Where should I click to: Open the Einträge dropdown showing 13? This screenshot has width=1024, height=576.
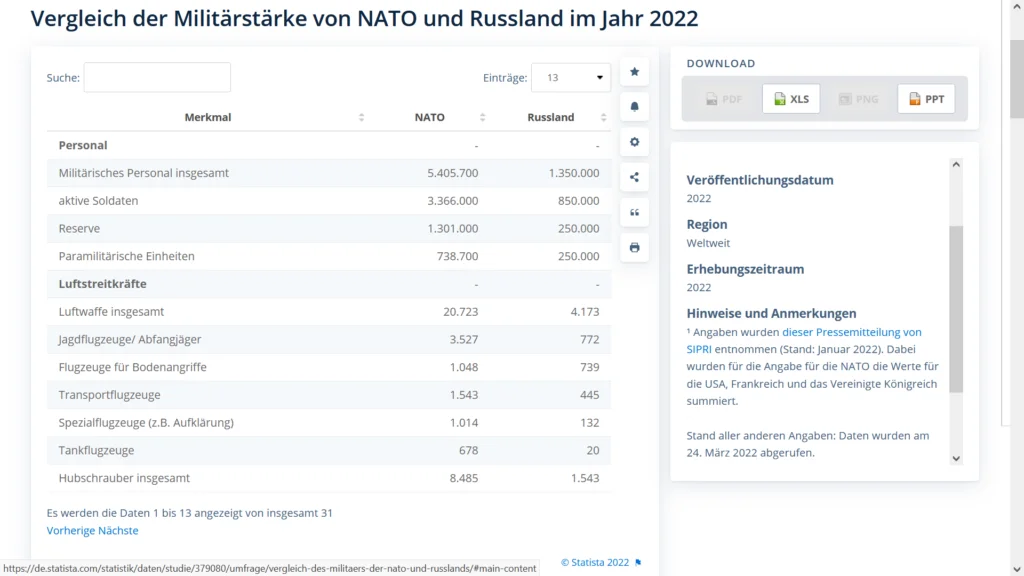pos(571,78)
